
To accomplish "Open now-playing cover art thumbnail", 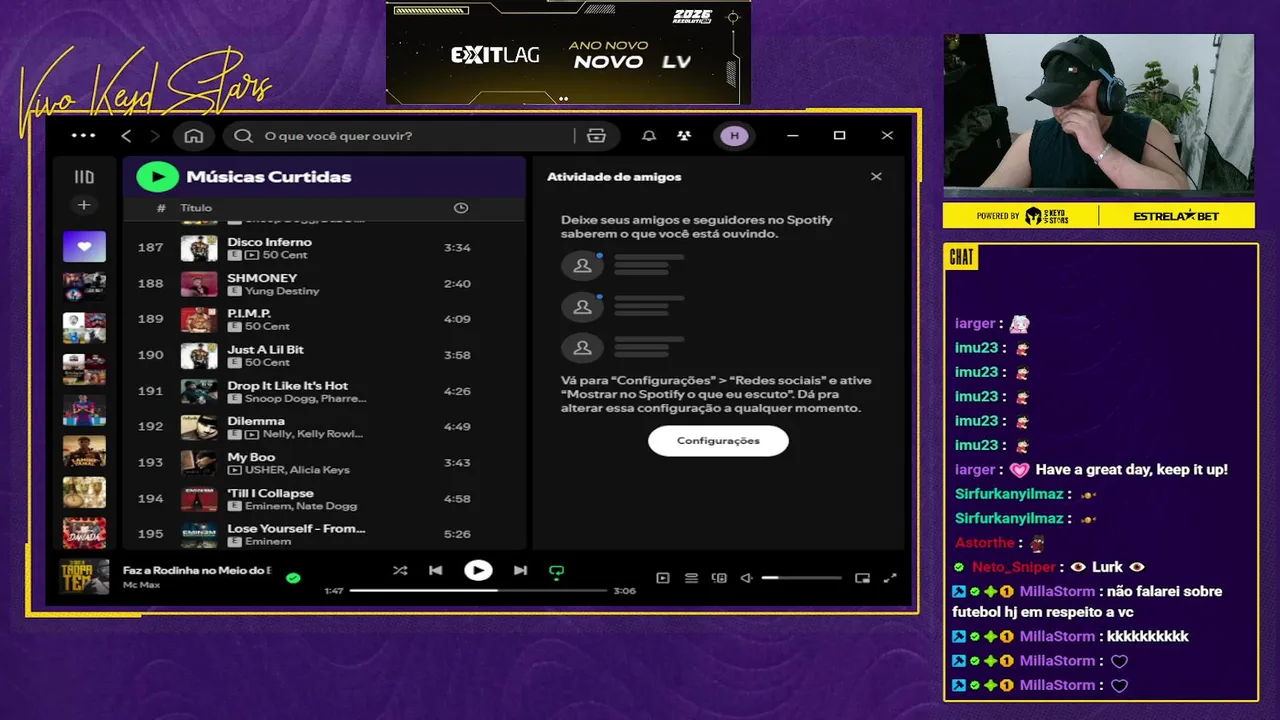I will pyautogui.click(x=84, y=576).
